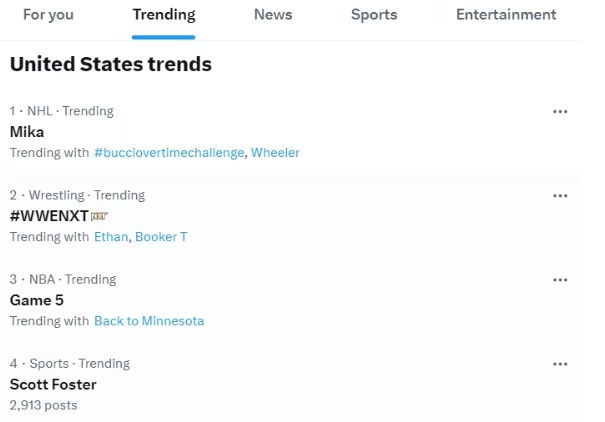
Task: Open more options for Game 5 trend
Action: pyautogui.click(x=560, y=280)
